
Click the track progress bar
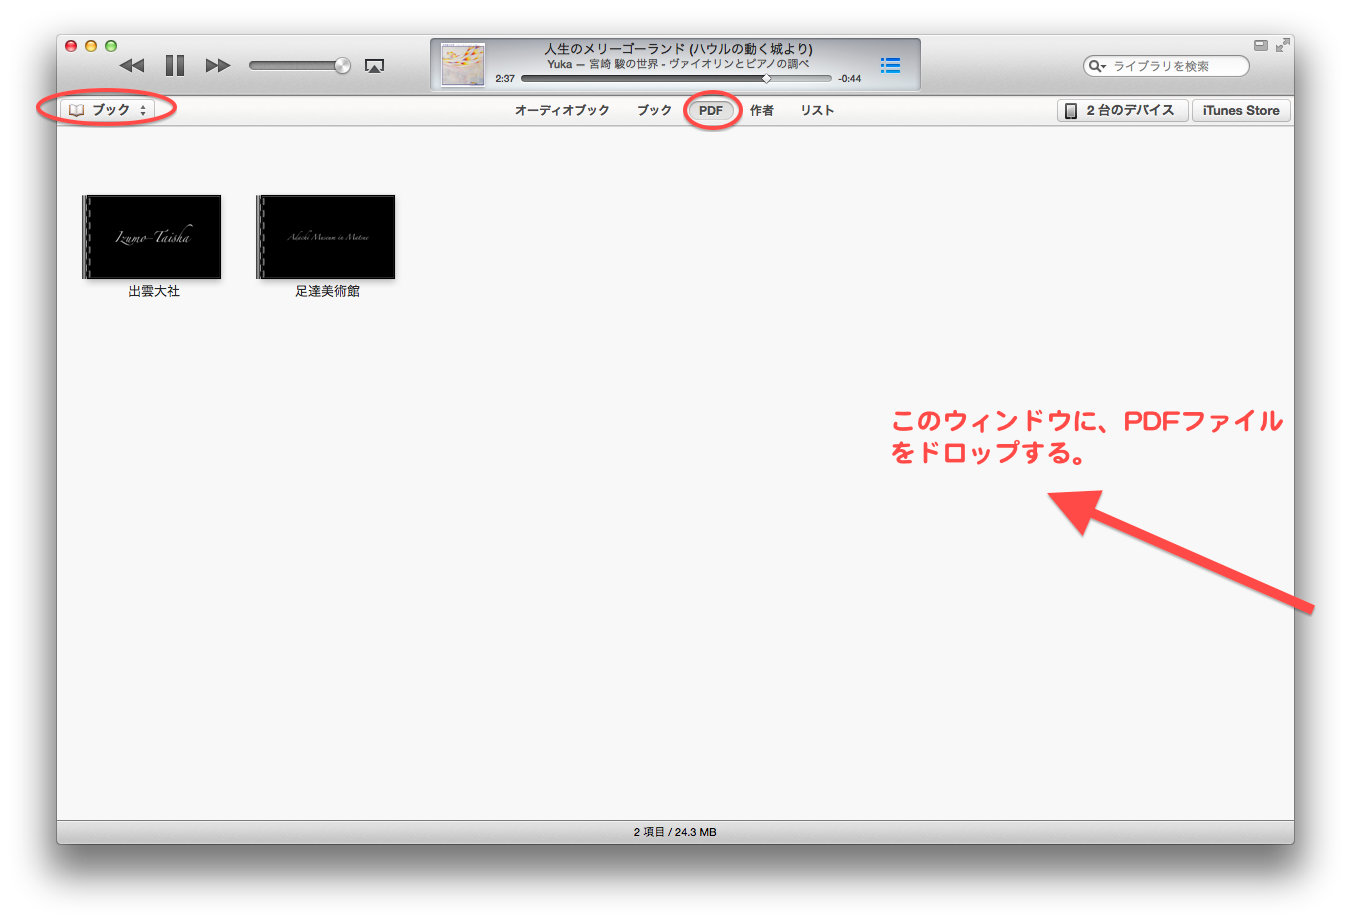[x=676, y=78]
